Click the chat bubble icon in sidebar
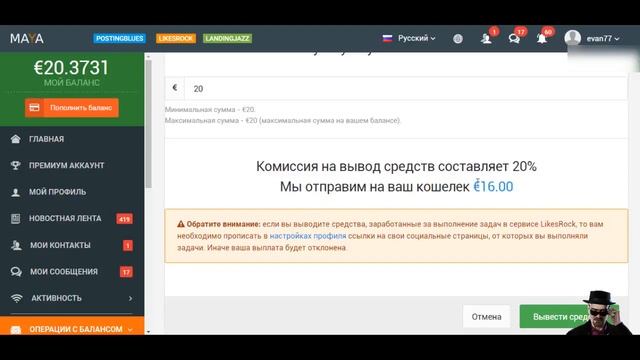Screen dimensions: 640x360 tap(16, 271)
